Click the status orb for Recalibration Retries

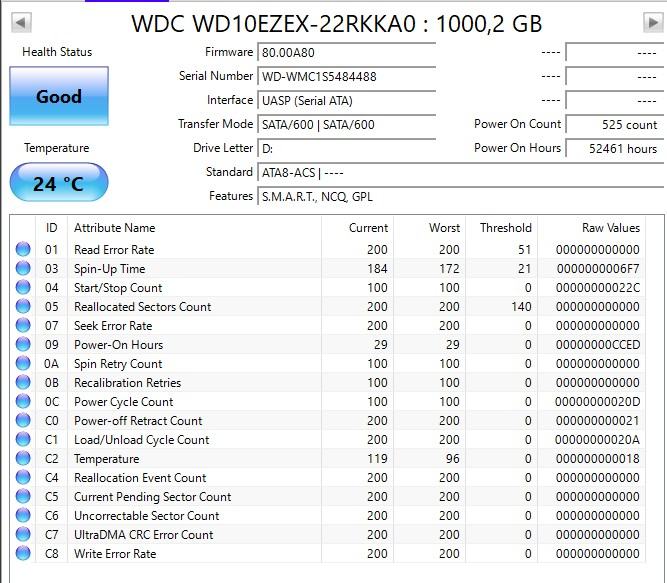coord(23,382)
